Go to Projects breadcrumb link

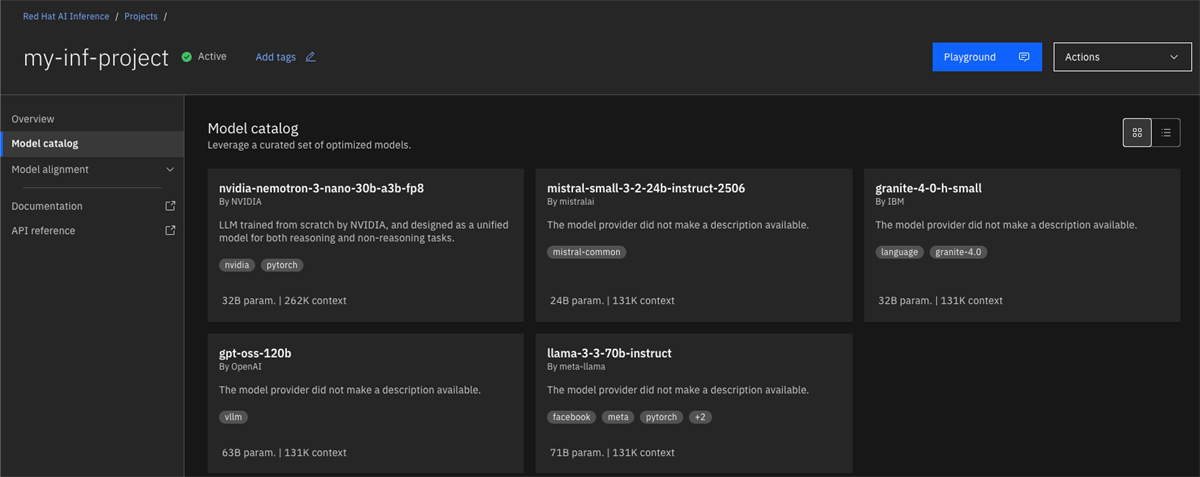point(141,17)
